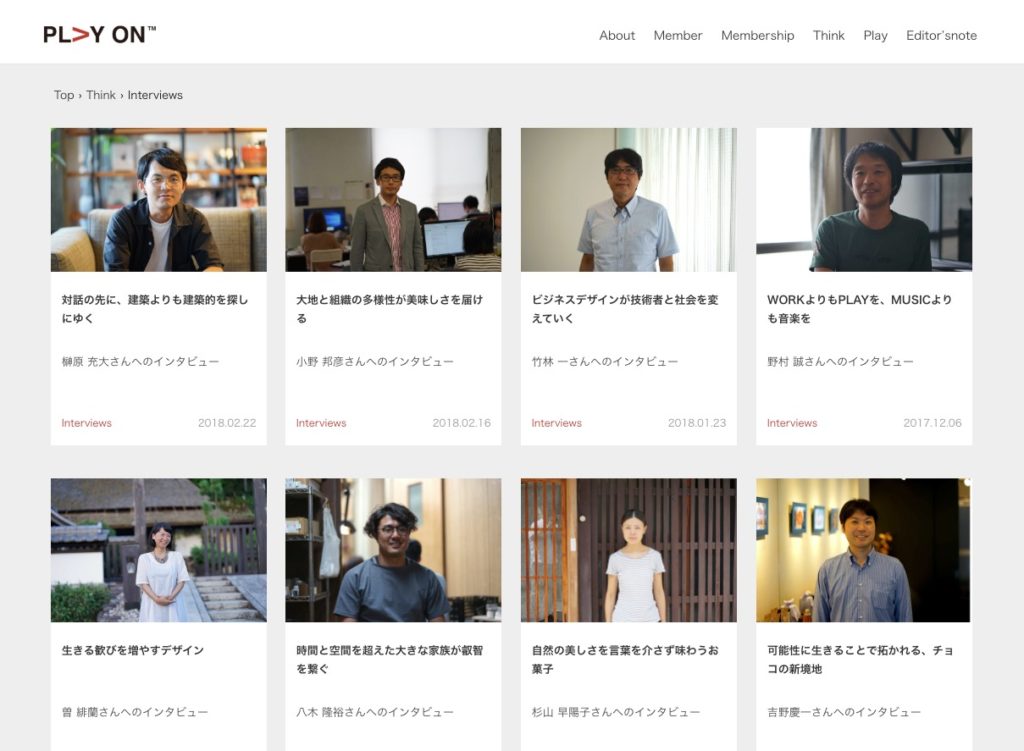Open photo of man in blue shirt in gallery
1024x751 pixels.
coord(864,550)
